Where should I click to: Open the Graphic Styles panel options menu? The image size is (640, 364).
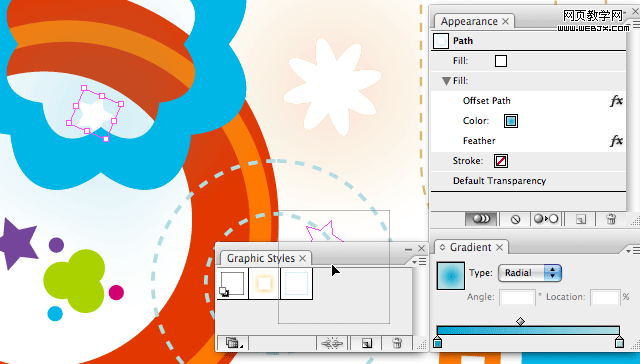[x=420, y=261]
